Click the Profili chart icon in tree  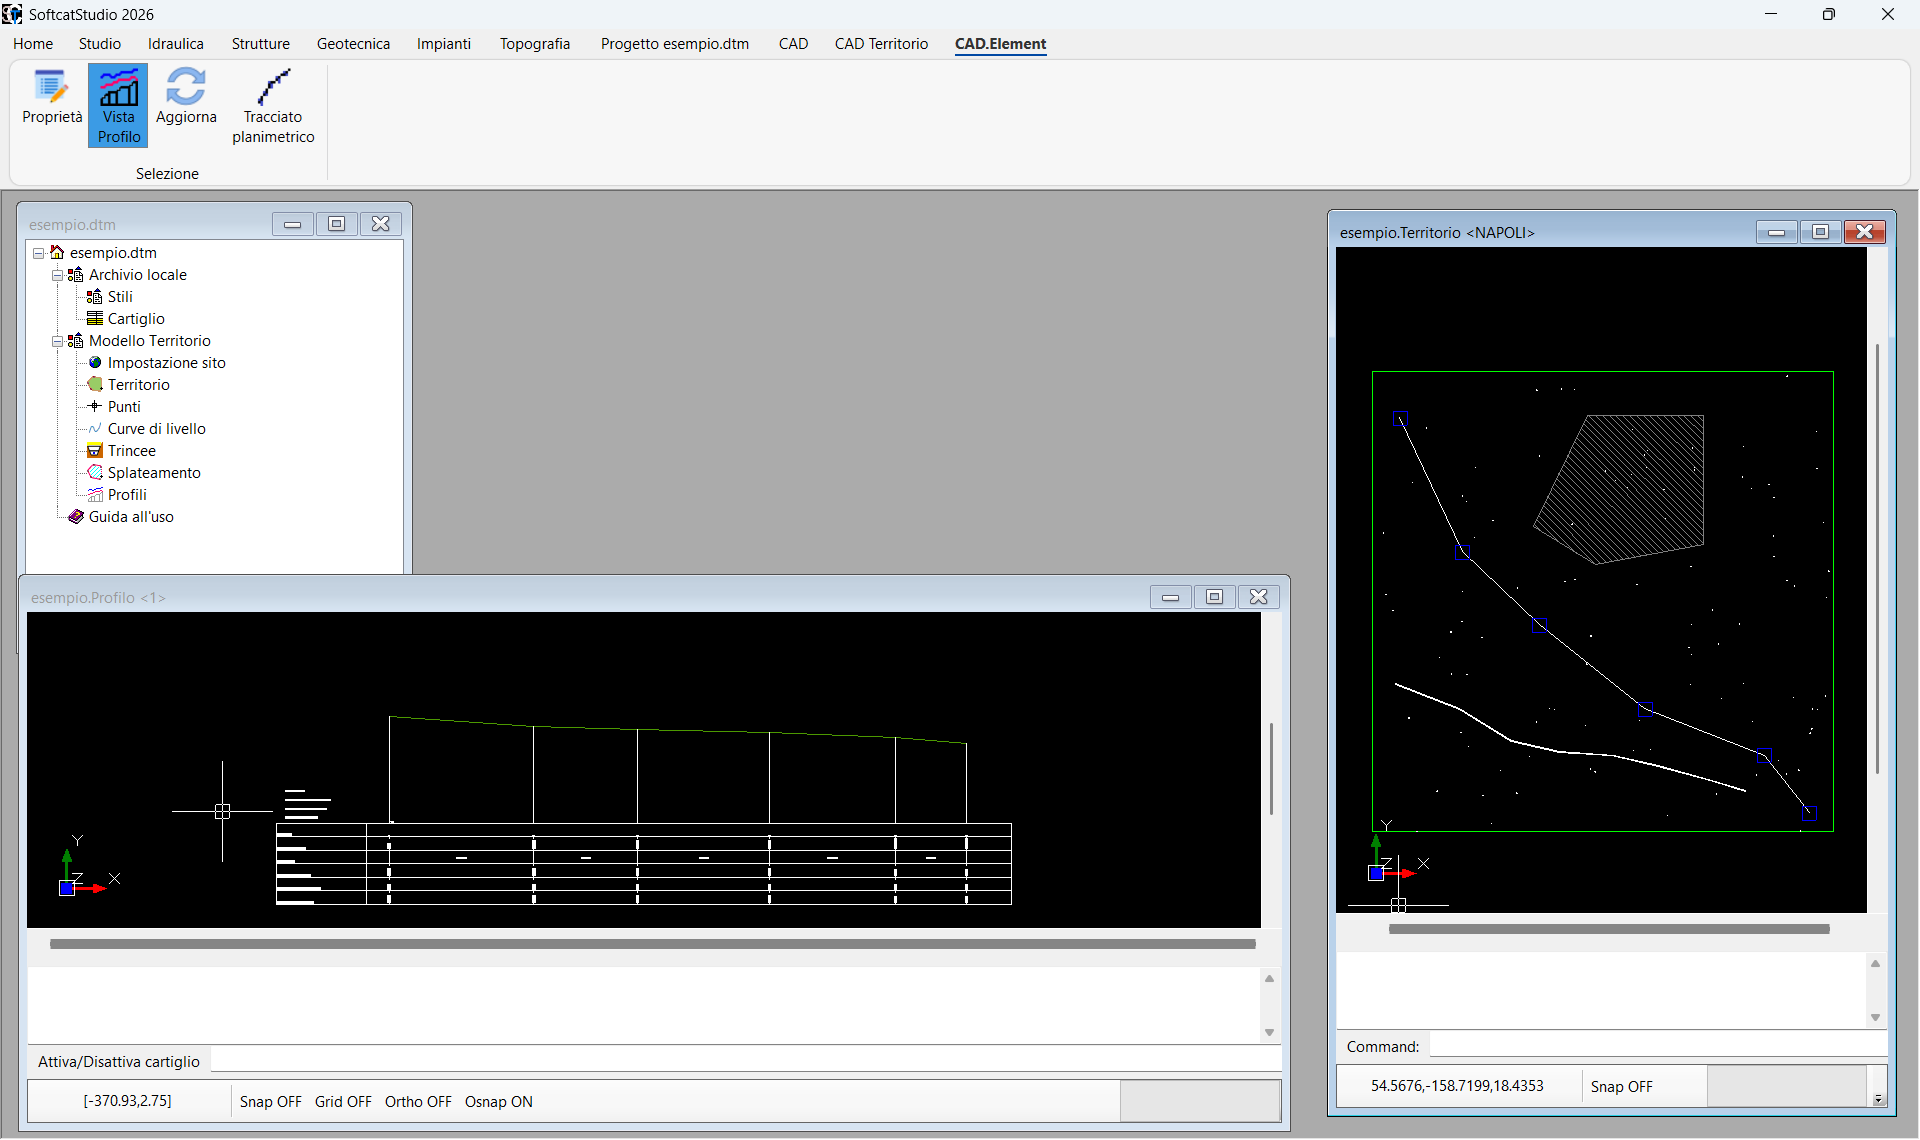[95, 495]
